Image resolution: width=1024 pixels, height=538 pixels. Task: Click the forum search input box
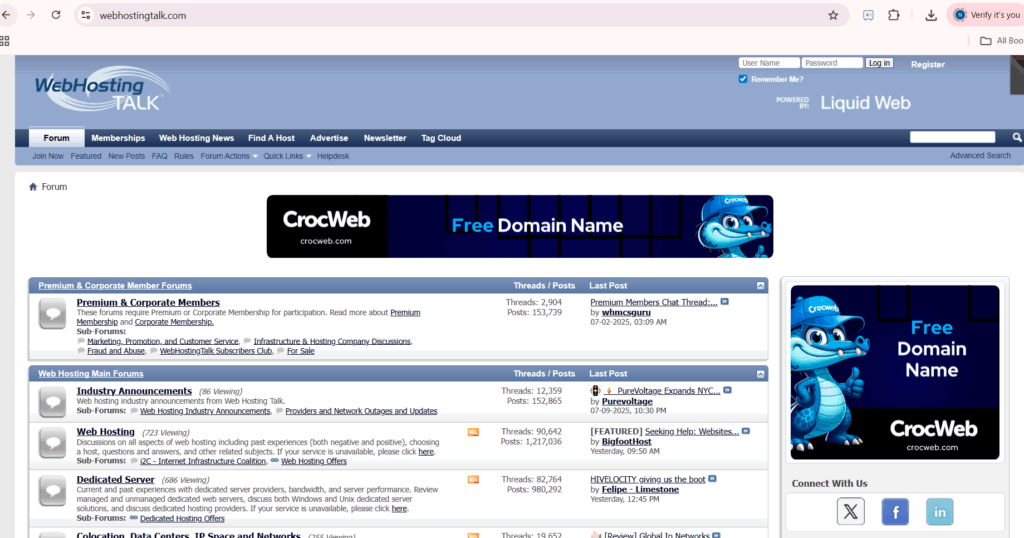point(952,137)
